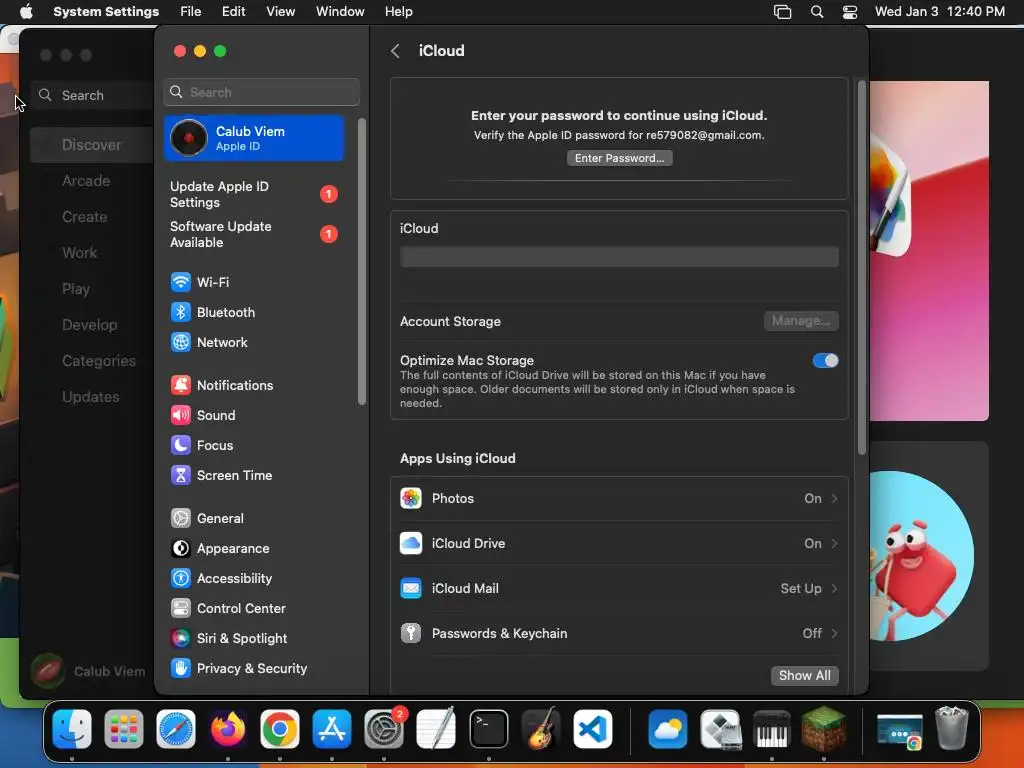Open Spotlight search in menu bar
The width and height of the screenshot is (1024, 768).
click(816, 12)
